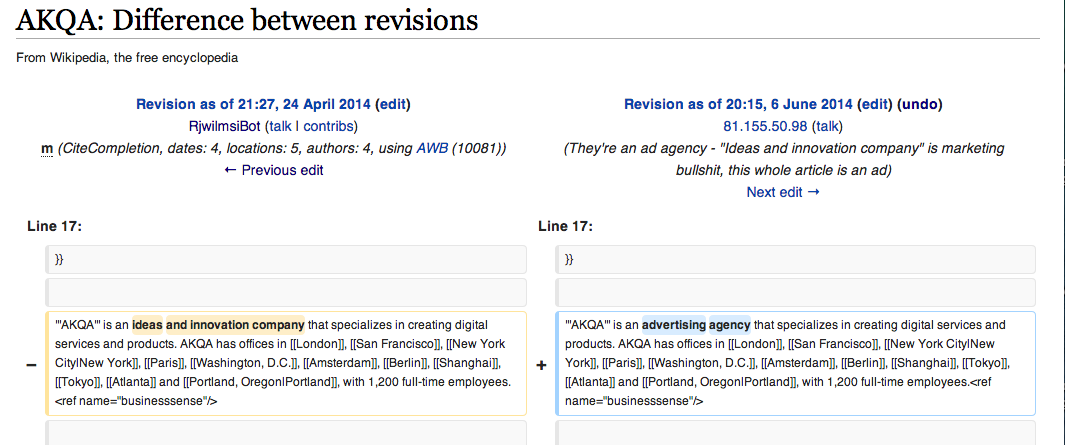
Task: Open IP user 81.155.50.98 link
Action: (766, 126)
